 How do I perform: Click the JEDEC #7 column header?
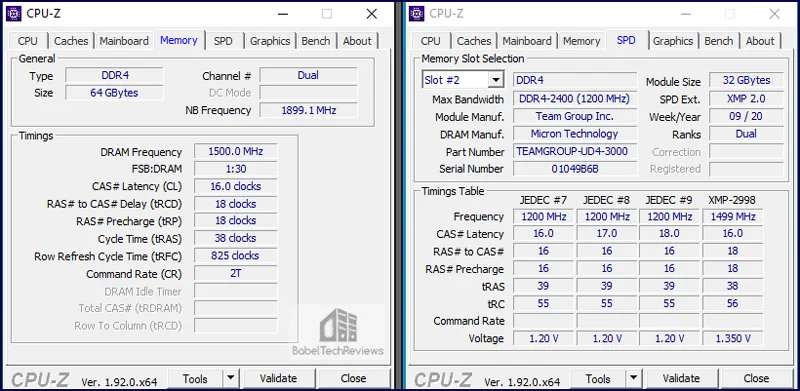tap(543, 200)
